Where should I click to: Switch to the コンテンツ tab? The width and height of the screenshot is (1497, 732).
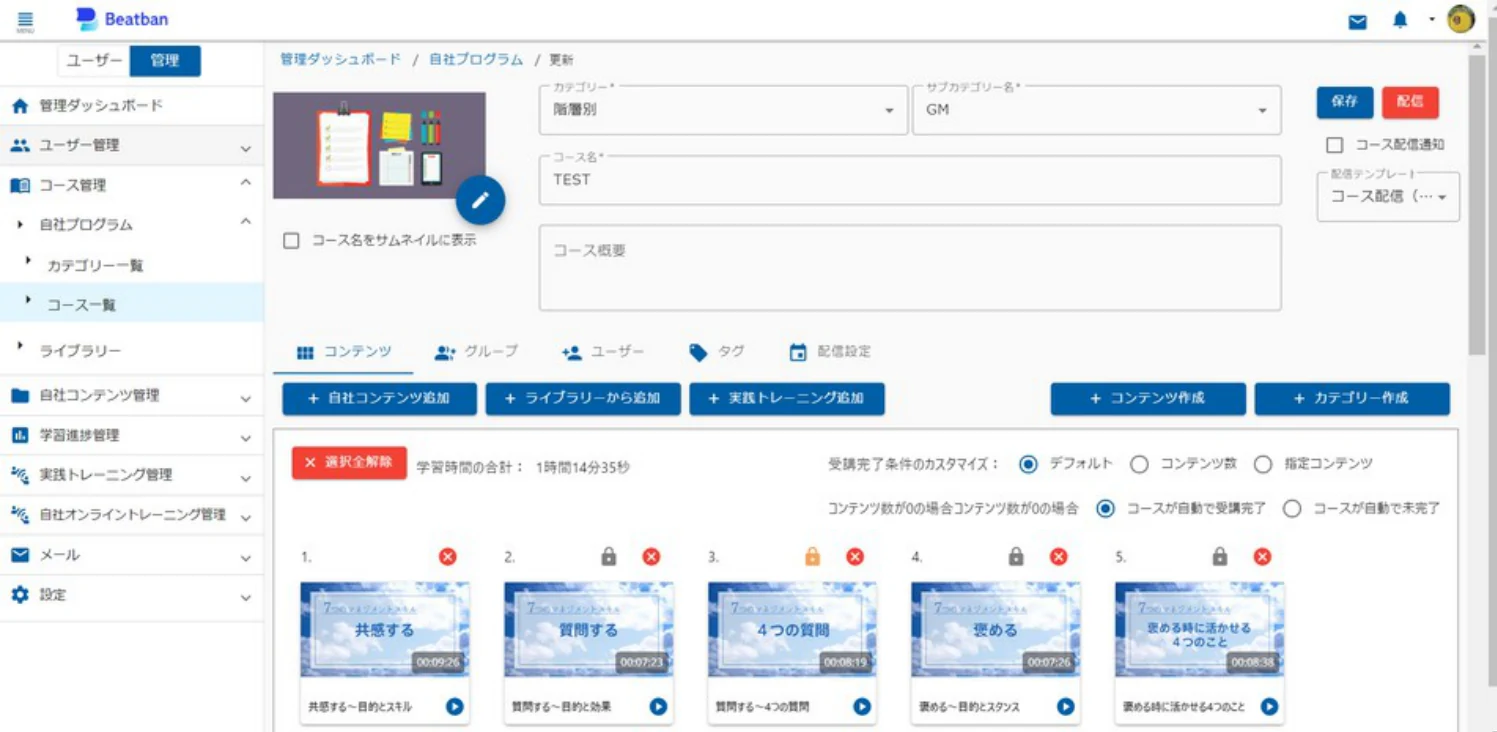pyautogui.click(x=344, y=352)
